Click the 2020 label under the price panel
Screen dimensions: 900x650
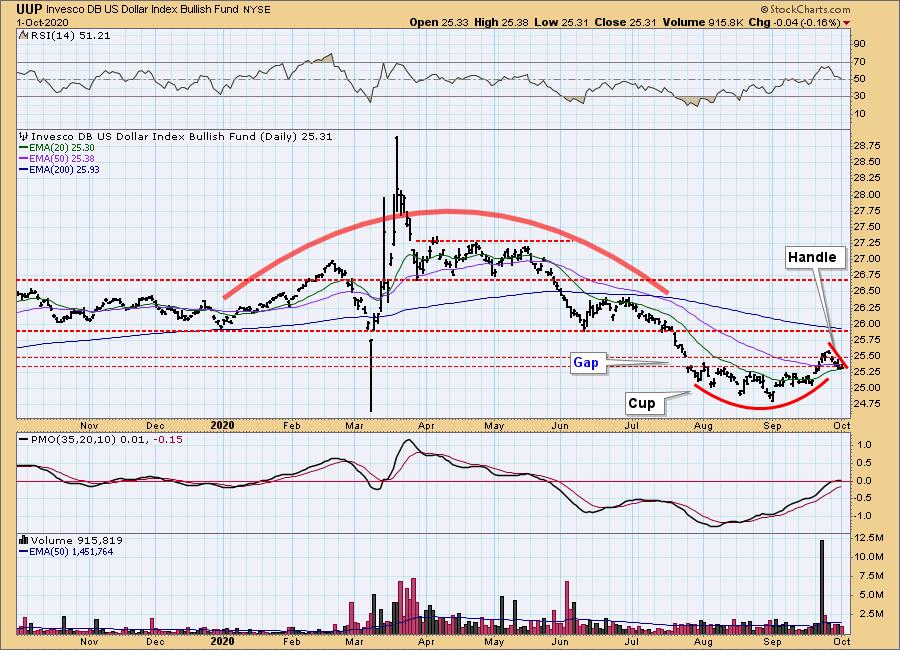(222, 425)
